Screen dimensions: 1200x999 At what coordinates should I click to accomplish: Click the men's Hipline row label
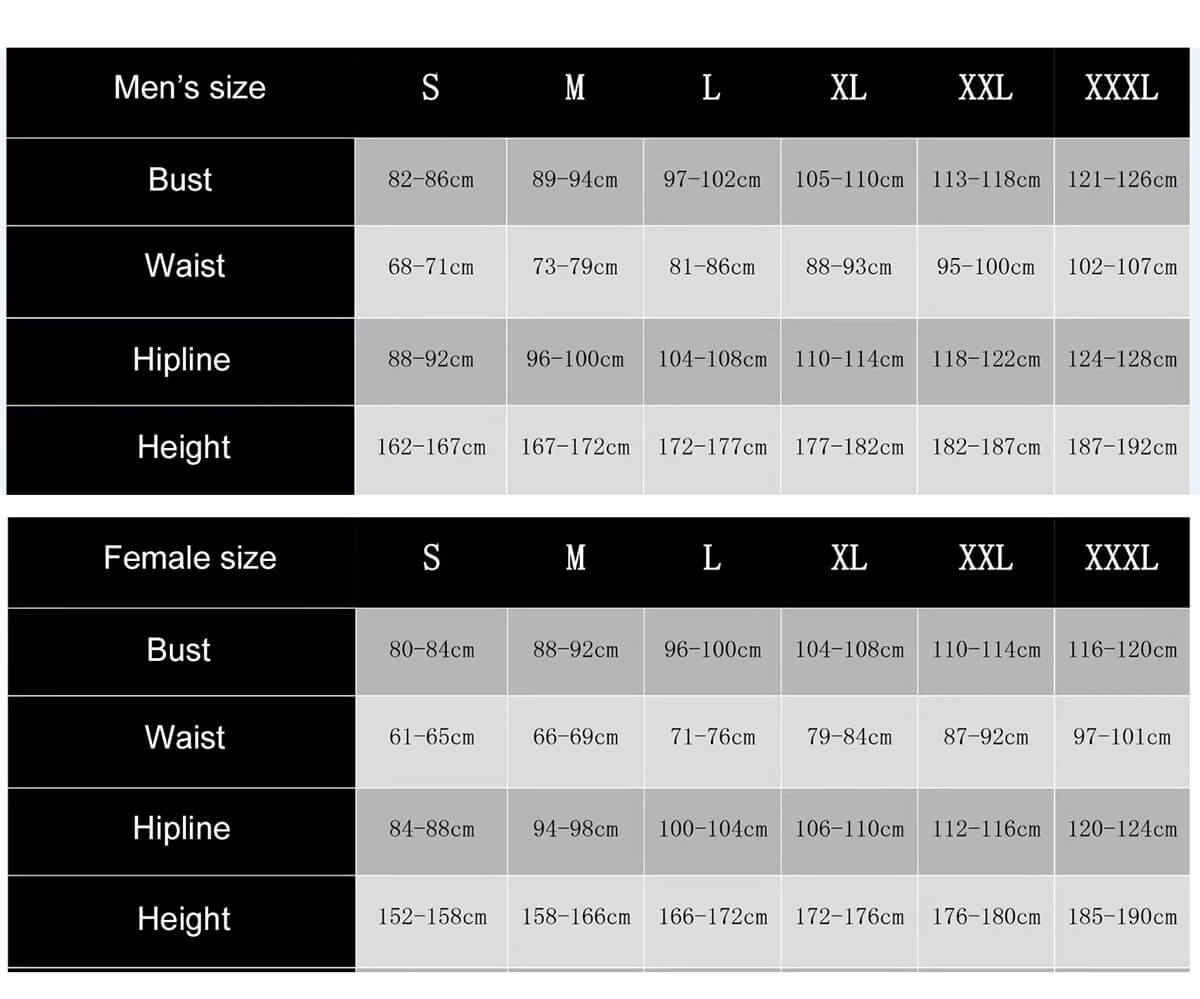[181, 360]
